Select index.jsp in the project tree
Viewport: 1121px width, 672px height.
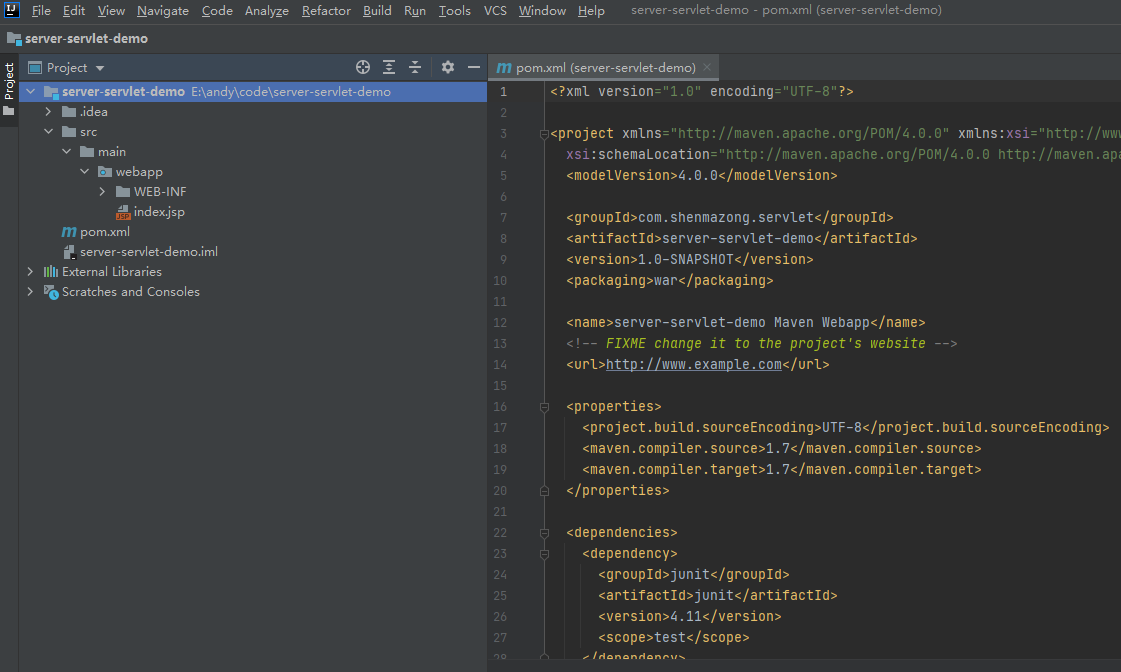[x=159, y=212]
